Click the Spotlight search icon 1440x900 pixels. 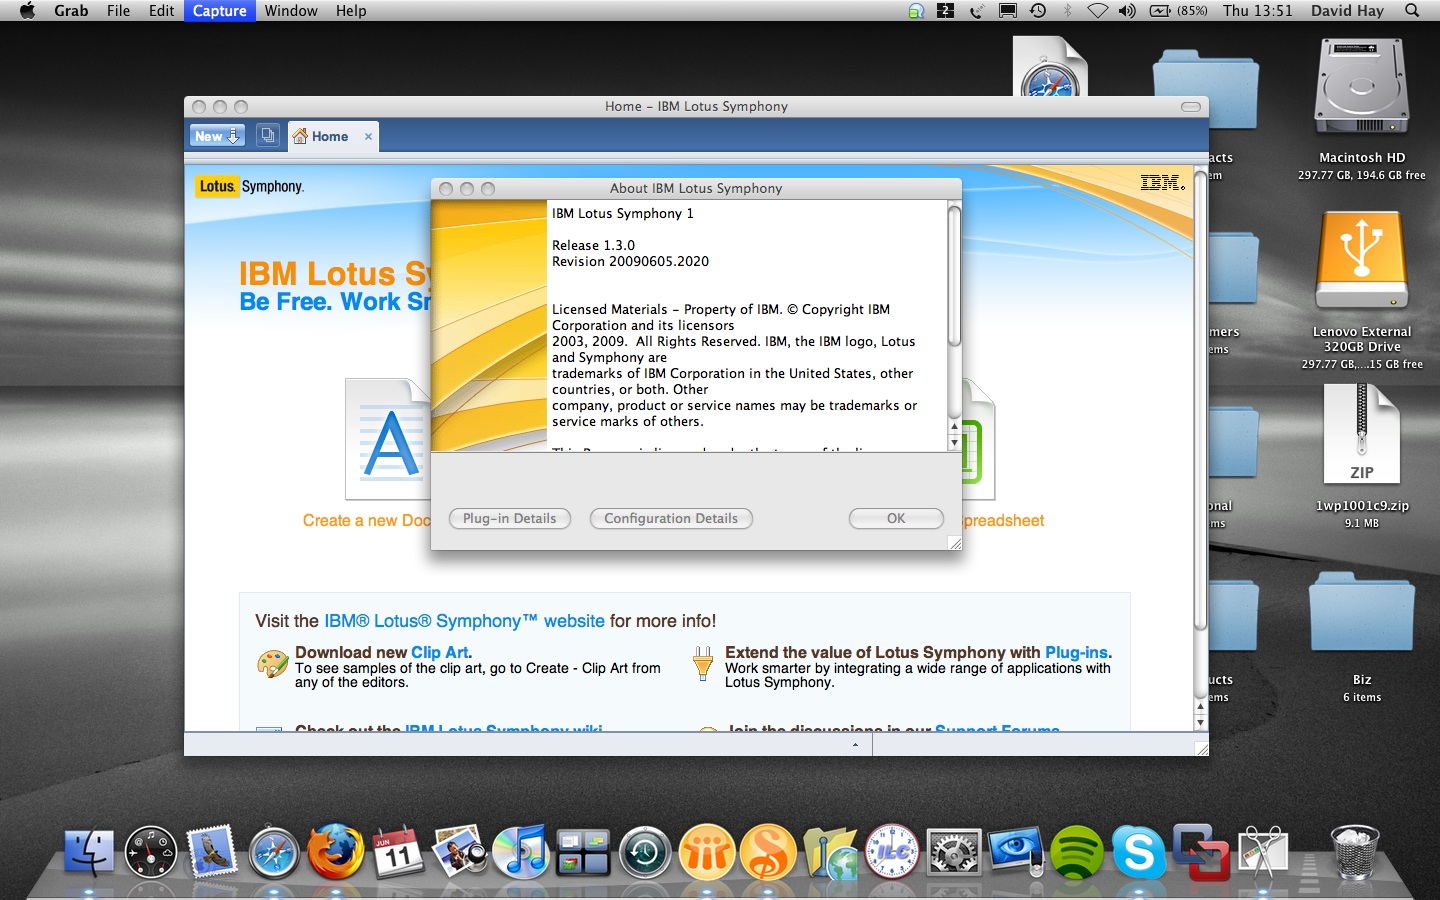(x=1412, y=11)
